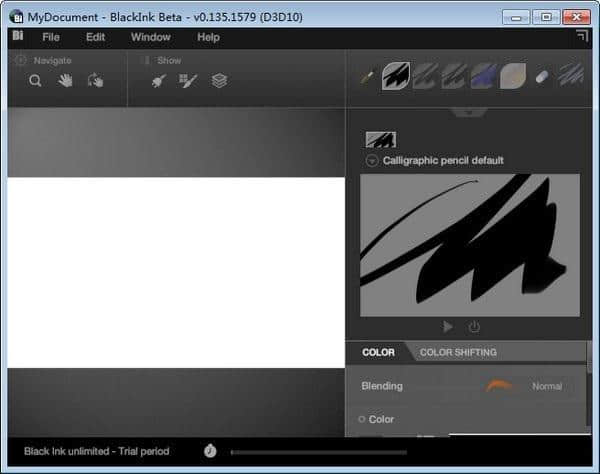Open the Window menu
Viewport: 600px width, 474px height.
coord(150,37)
